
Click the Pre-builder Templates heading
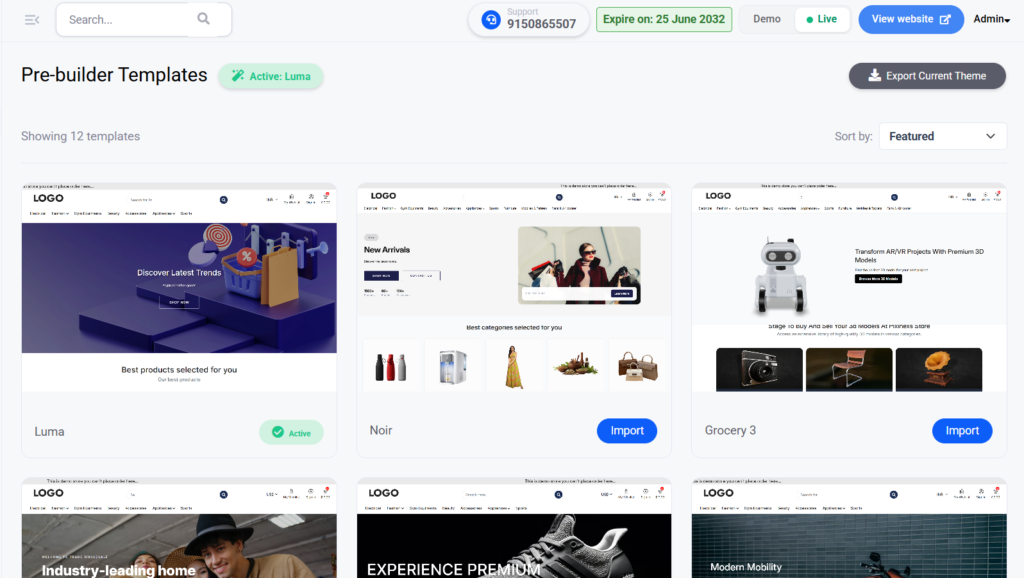(x=114, y=75)
